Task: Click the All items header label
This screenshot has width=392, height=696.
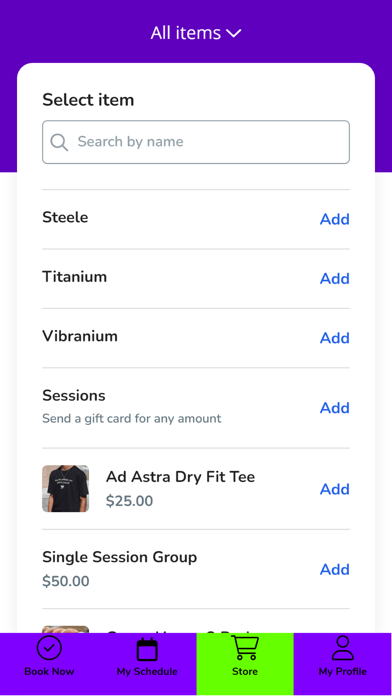Action: pos(186,33)
